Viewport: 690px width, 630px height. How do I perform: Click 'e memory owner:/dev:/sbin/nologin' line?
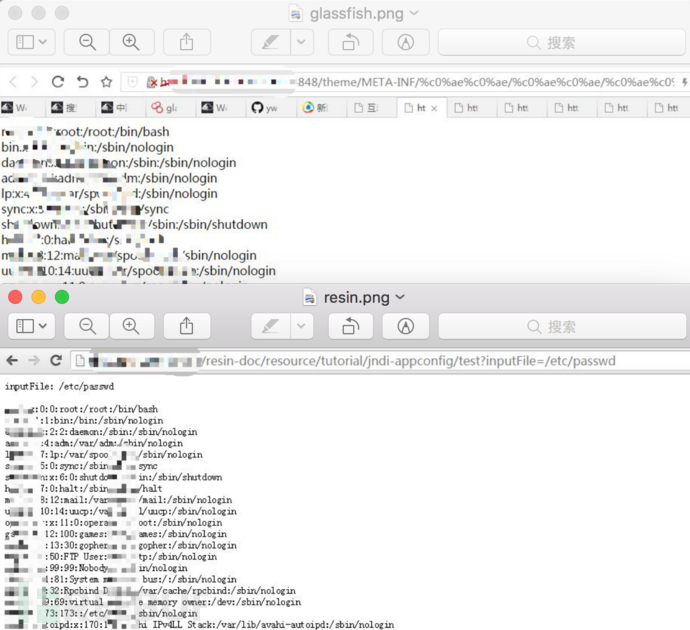[x=153, y=602]
